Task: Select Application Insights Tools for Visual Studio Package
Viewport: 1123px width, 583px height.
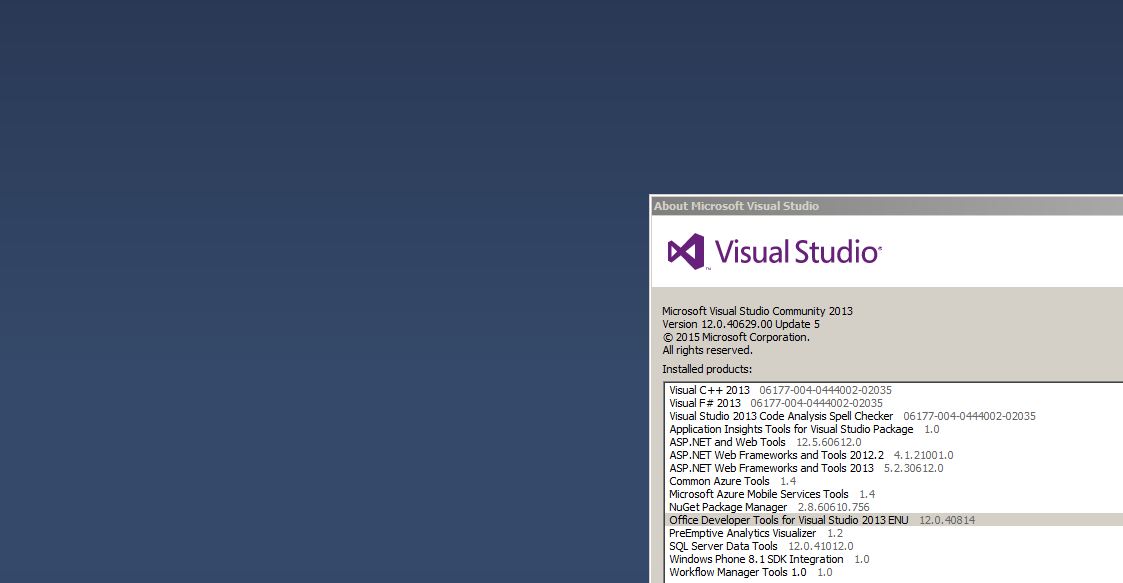Action: pos(894,429)
